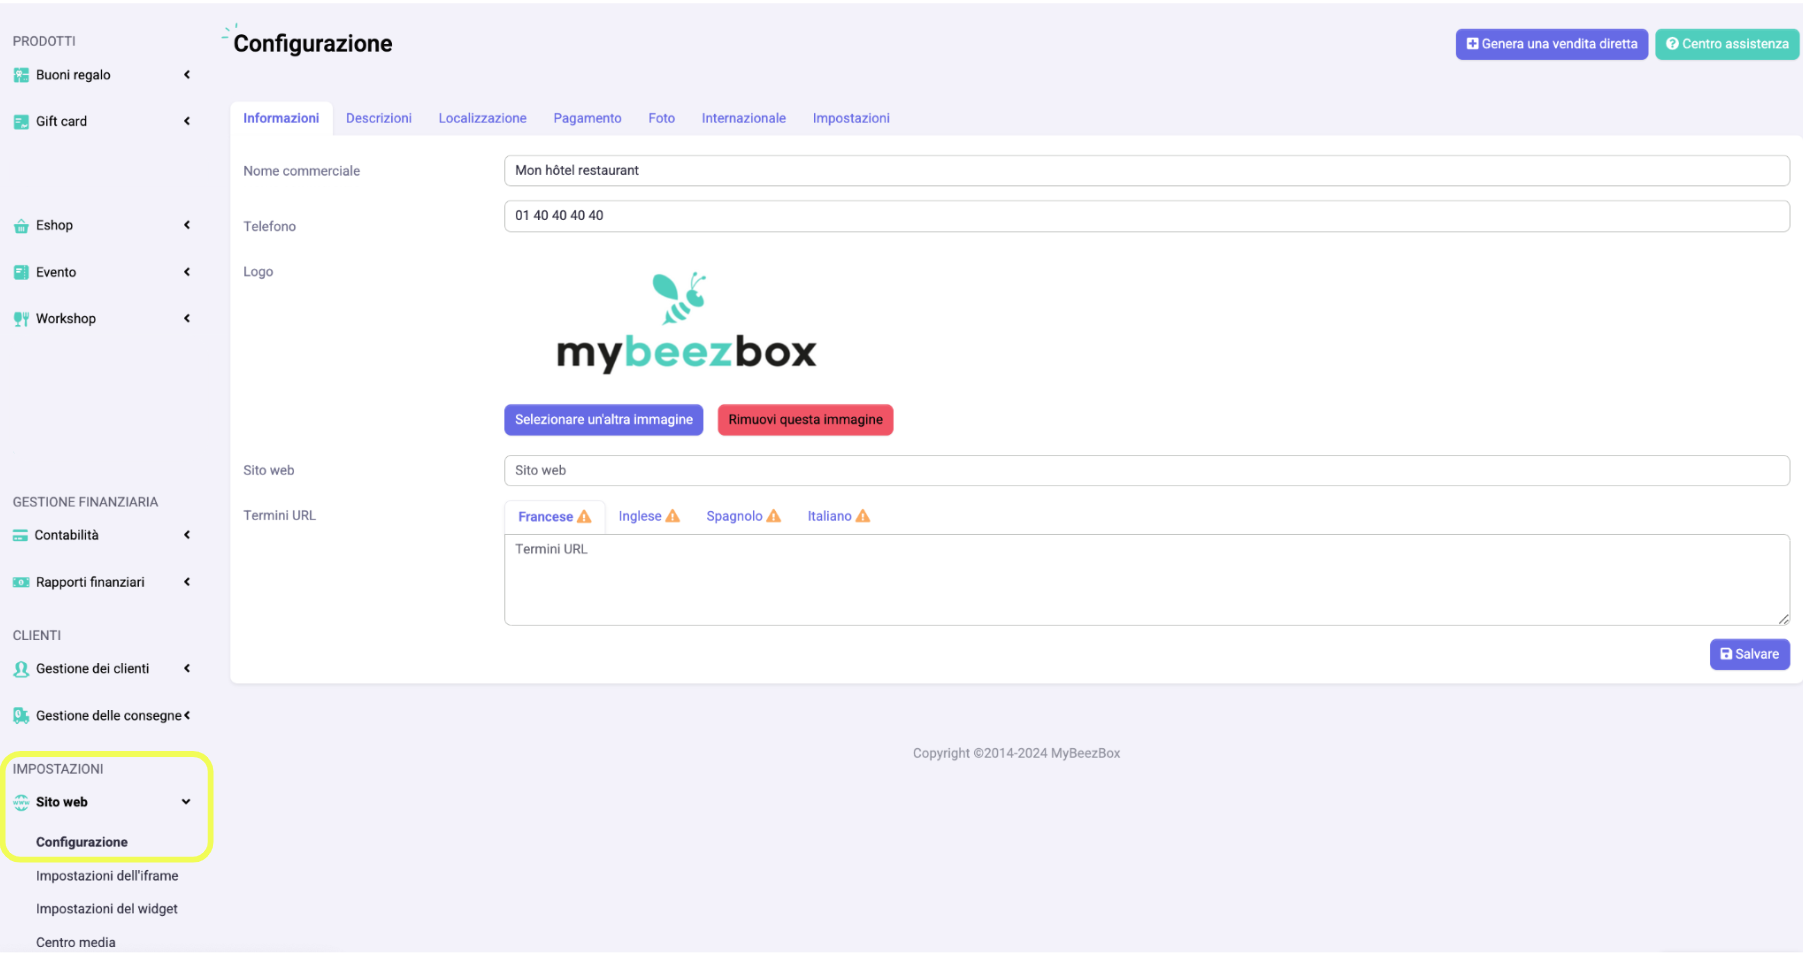Focus the Nome commerciale field
Screen dimensions: 1803x957
click(x=1146, y=171)
